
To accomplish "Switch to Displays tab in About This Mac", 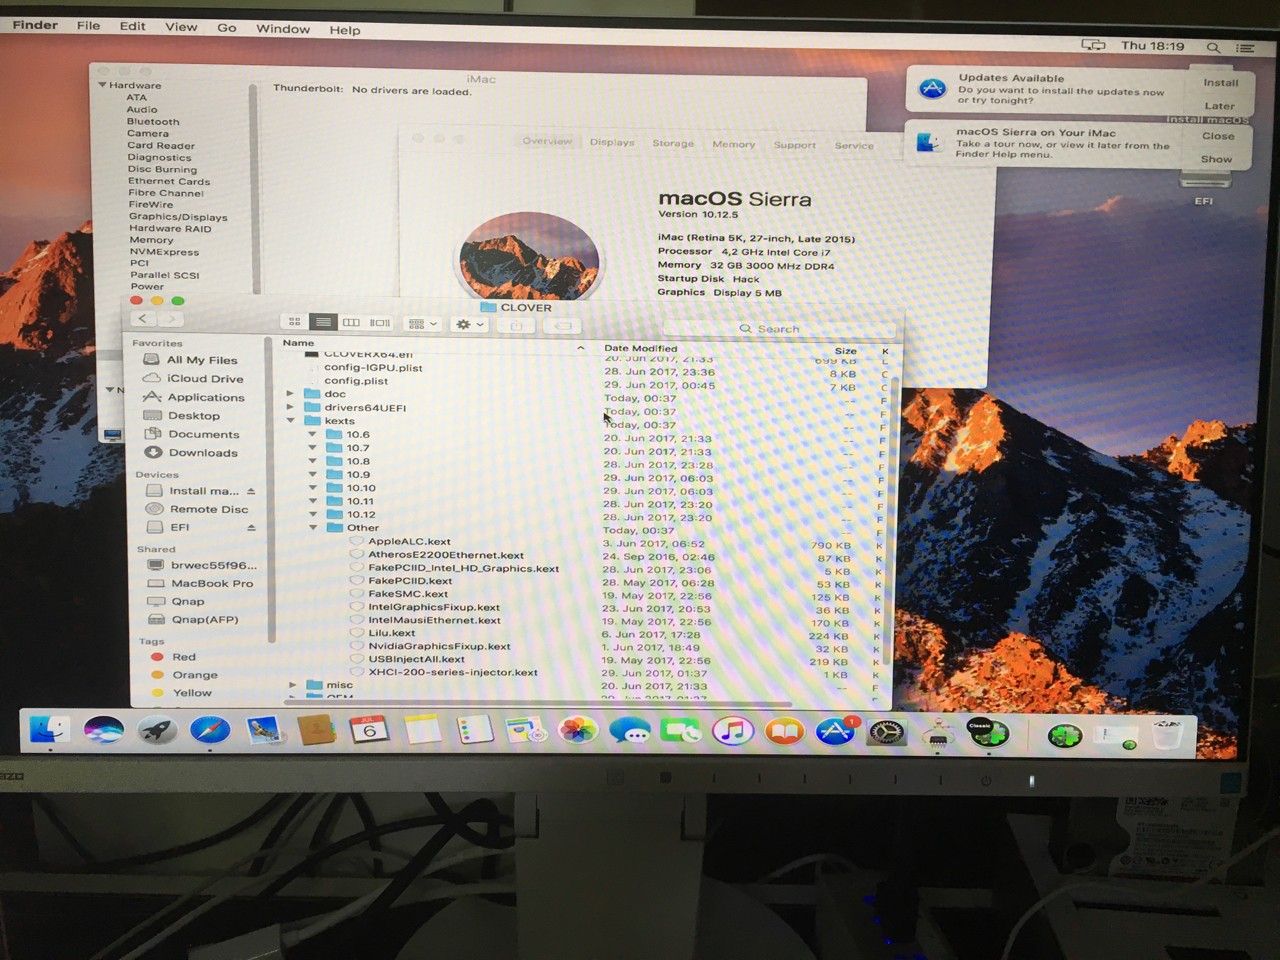I will [x=612, y=142].
